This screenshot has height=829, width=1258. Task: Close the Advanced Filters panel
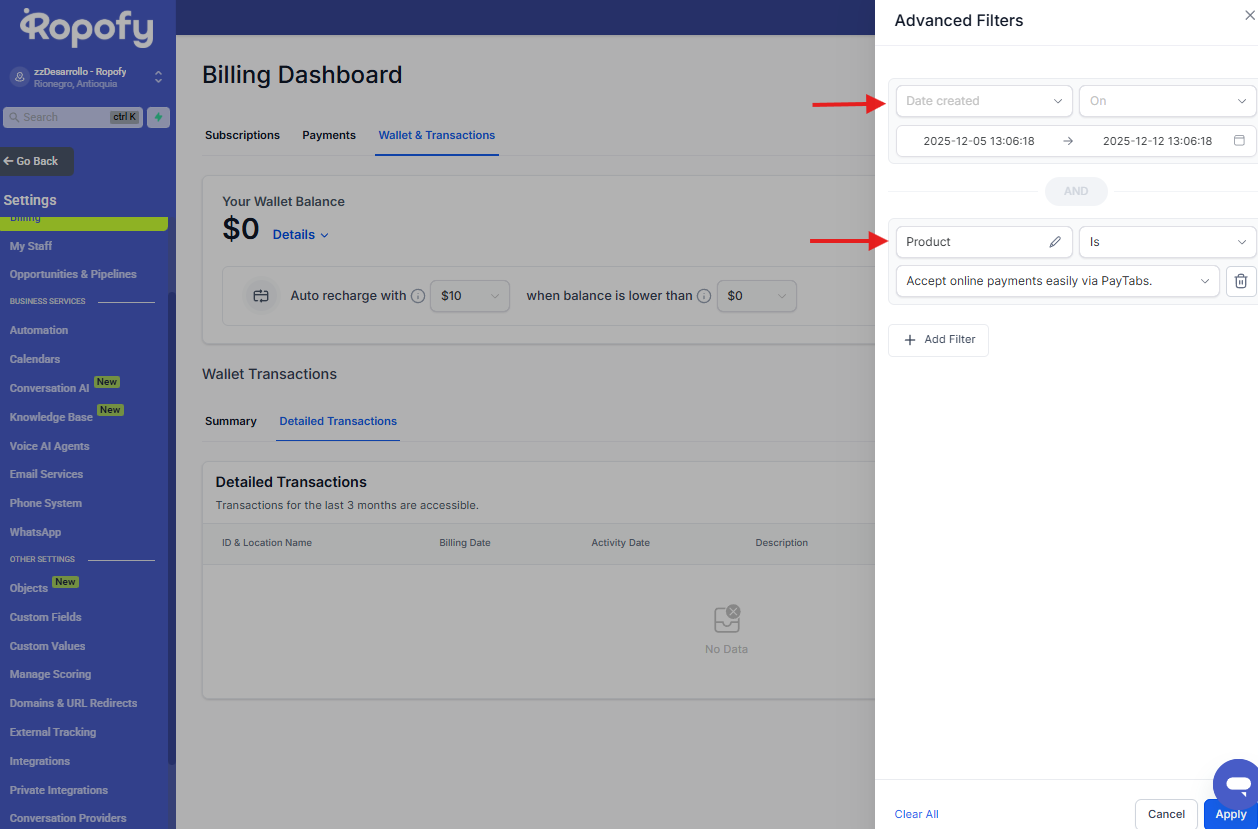(x=1249, y=15)
